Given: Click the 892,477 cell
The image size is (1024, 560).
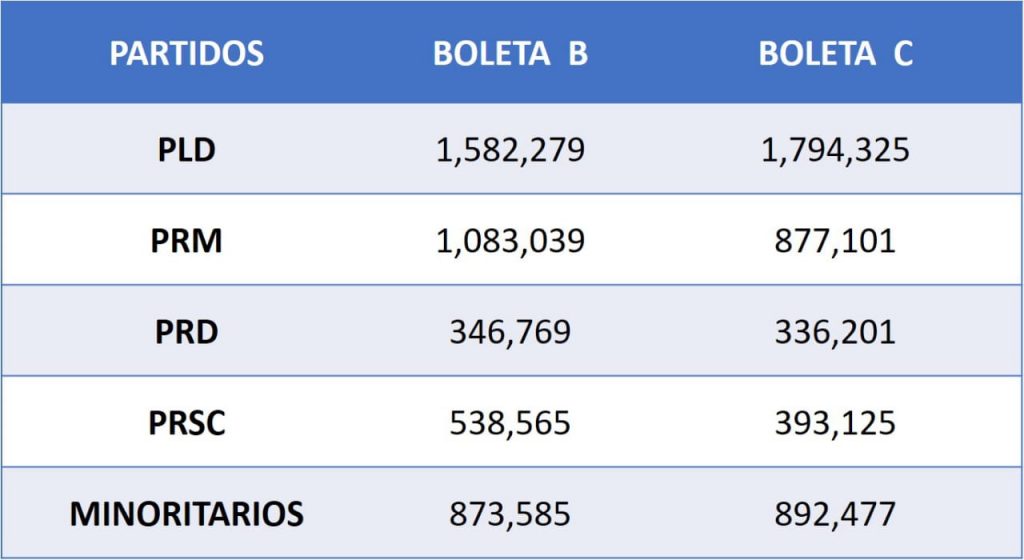Looking at the screenshot, I should 835,514.
